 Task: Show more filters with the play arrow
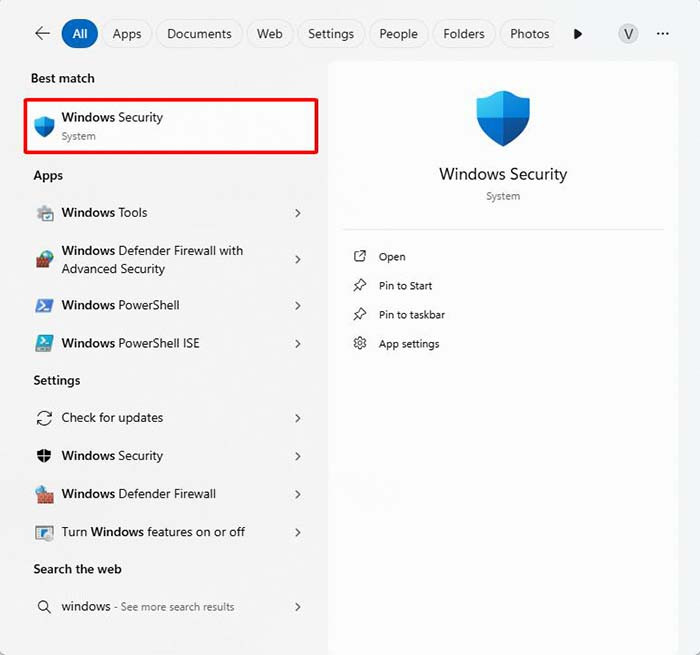[577, 34]
